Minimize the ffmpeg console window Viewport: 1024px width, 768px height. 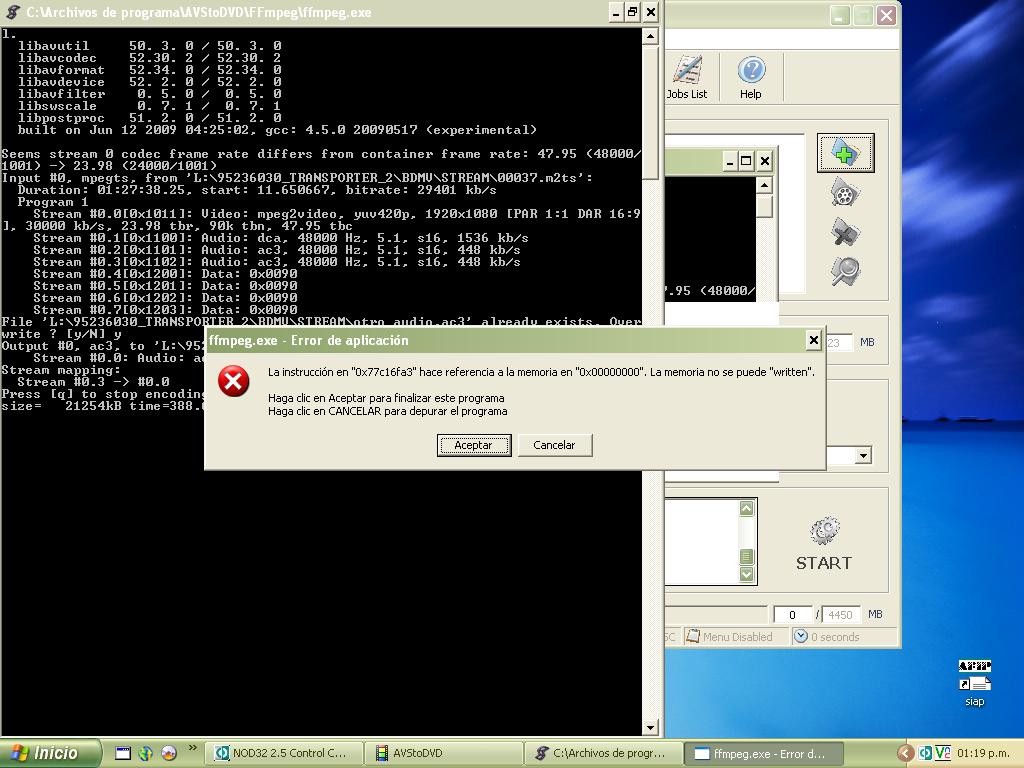click(x=616, y=12)
